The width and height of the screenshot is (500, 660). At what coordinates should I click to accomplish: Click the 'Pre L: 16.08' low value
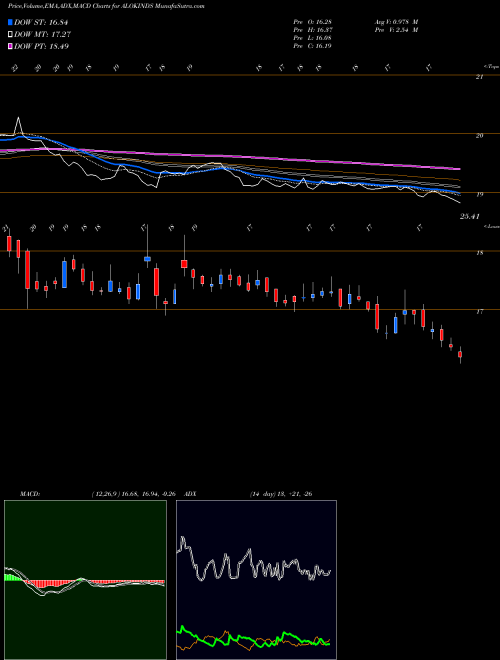coord(312,38)
